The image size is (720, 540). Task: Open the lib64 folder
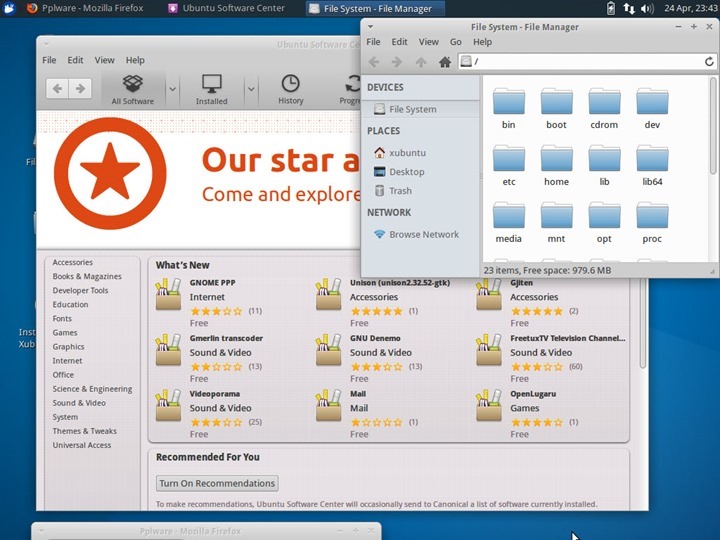(x=652, y=166)
